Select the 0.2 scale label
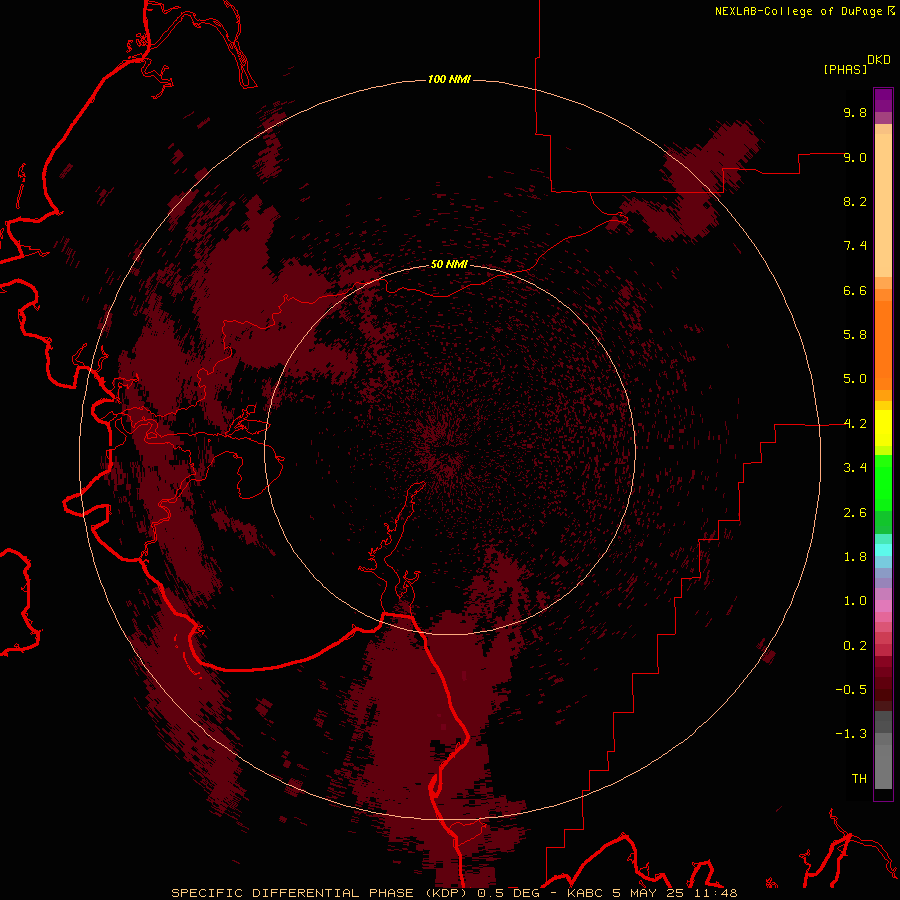The image size is (900, 900). [x=855, y=646]
